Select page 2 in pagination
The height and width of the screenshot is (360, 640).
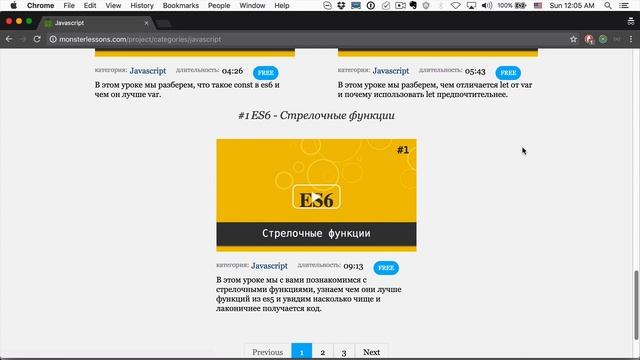[x=322, y=352]
